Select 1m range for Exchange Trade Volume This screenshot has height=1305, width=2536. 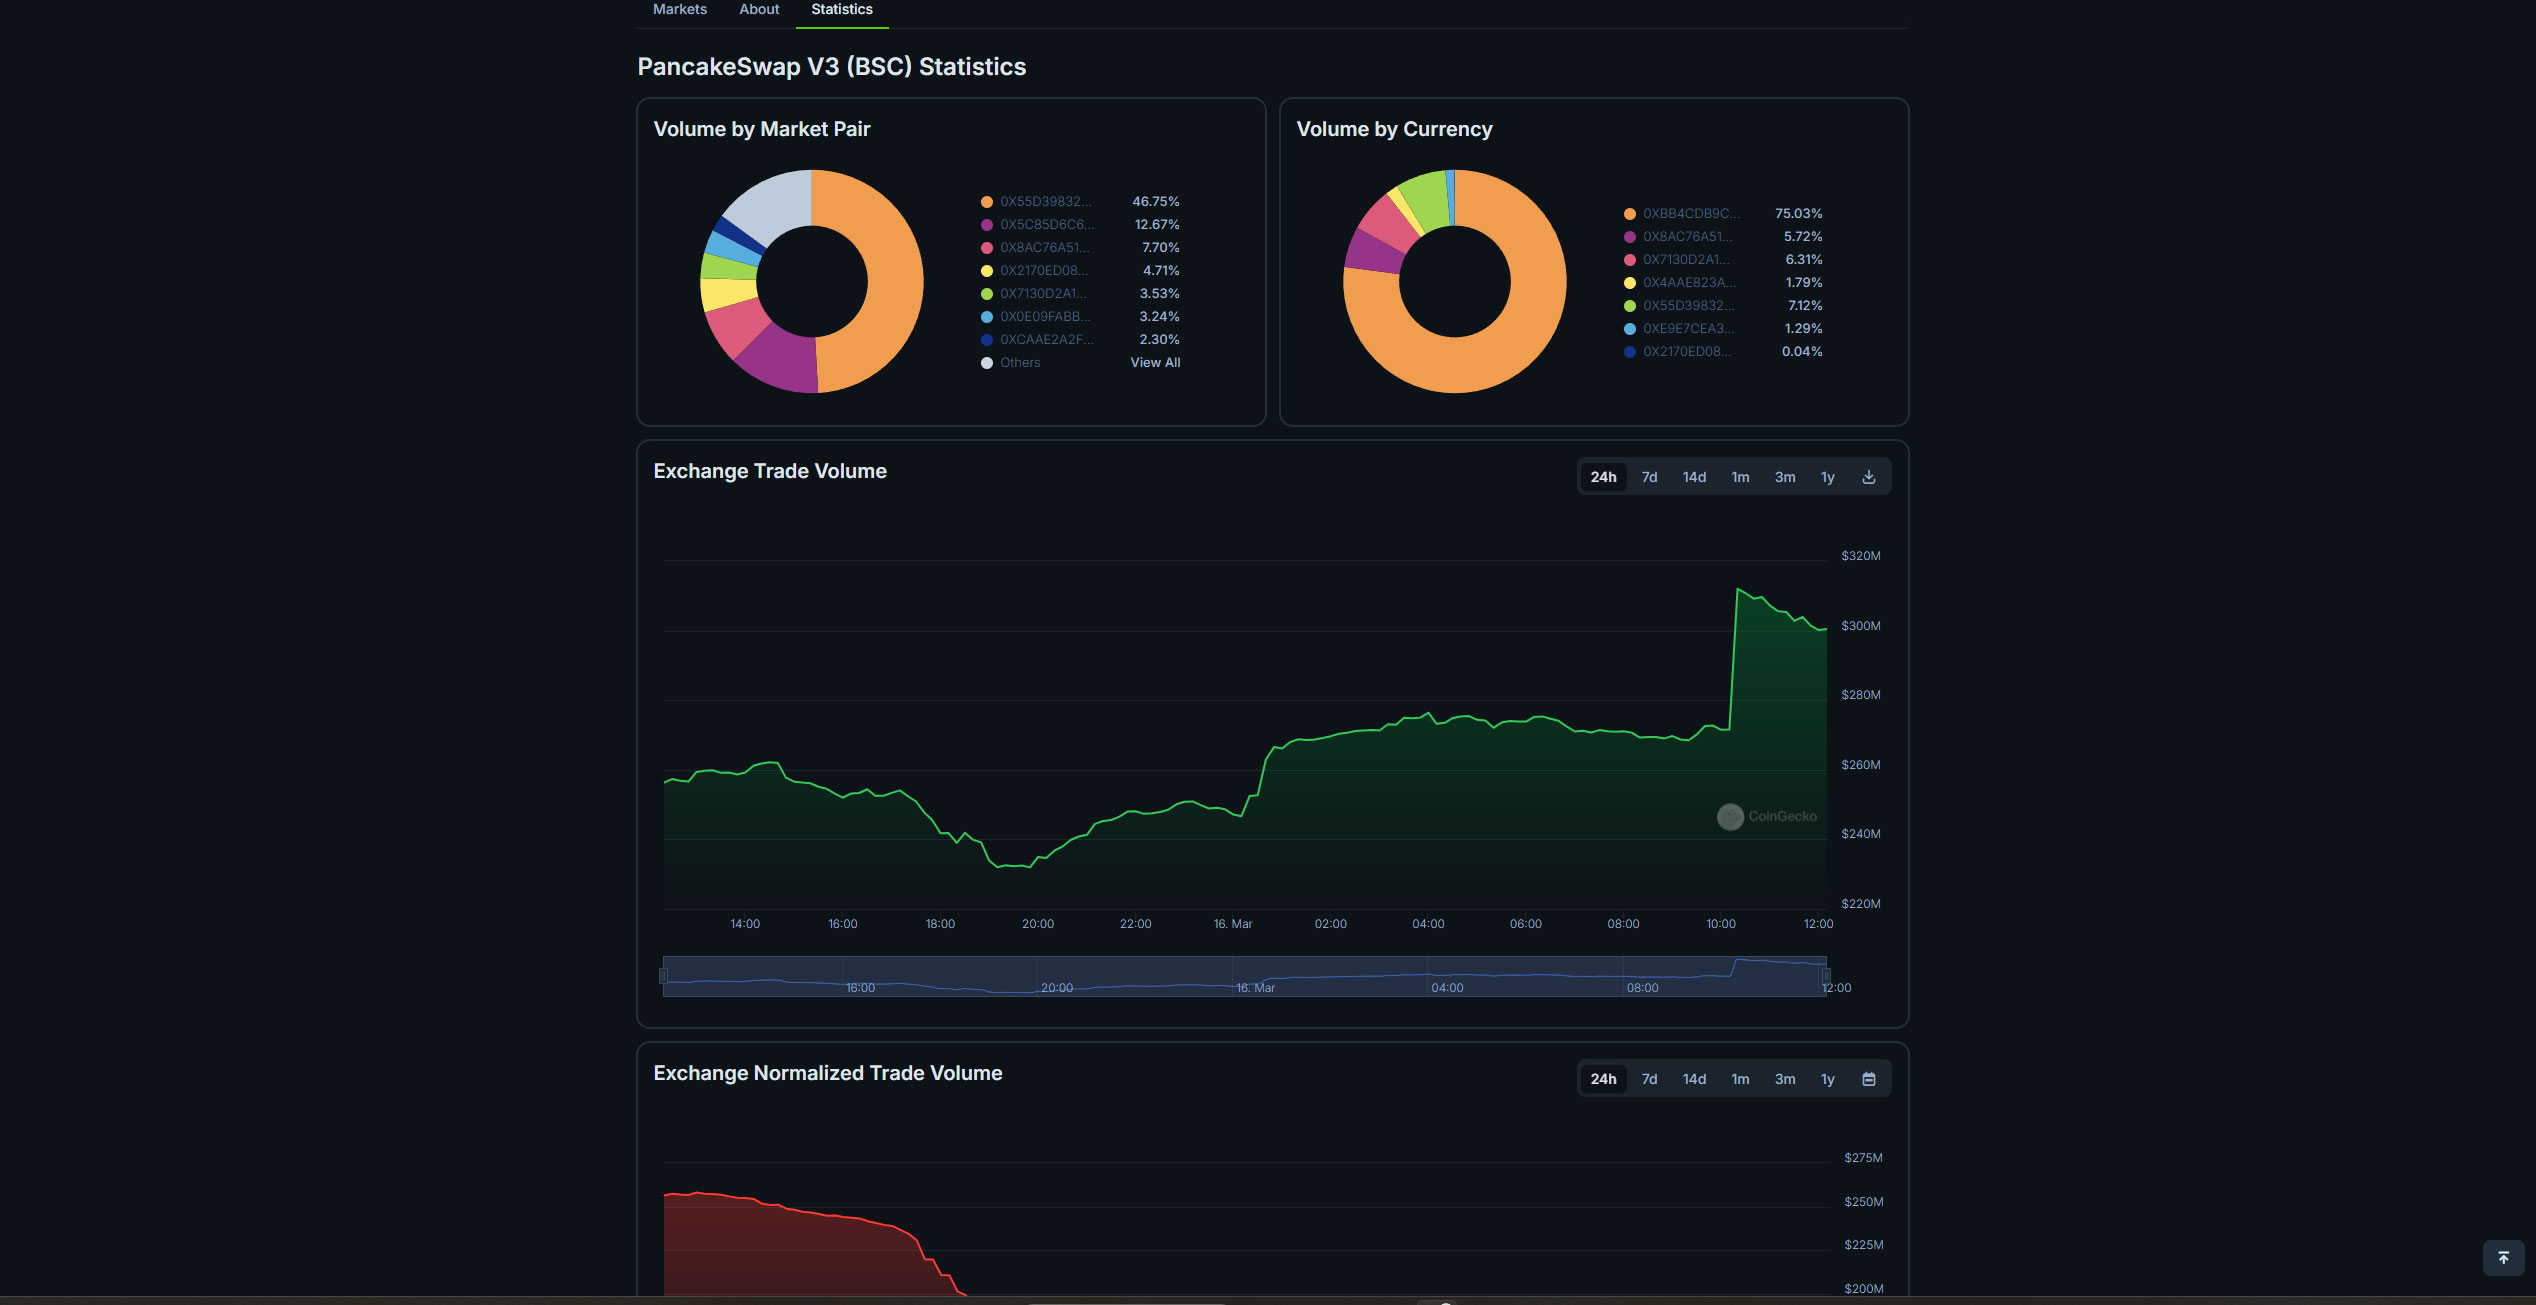[1740, 477]
